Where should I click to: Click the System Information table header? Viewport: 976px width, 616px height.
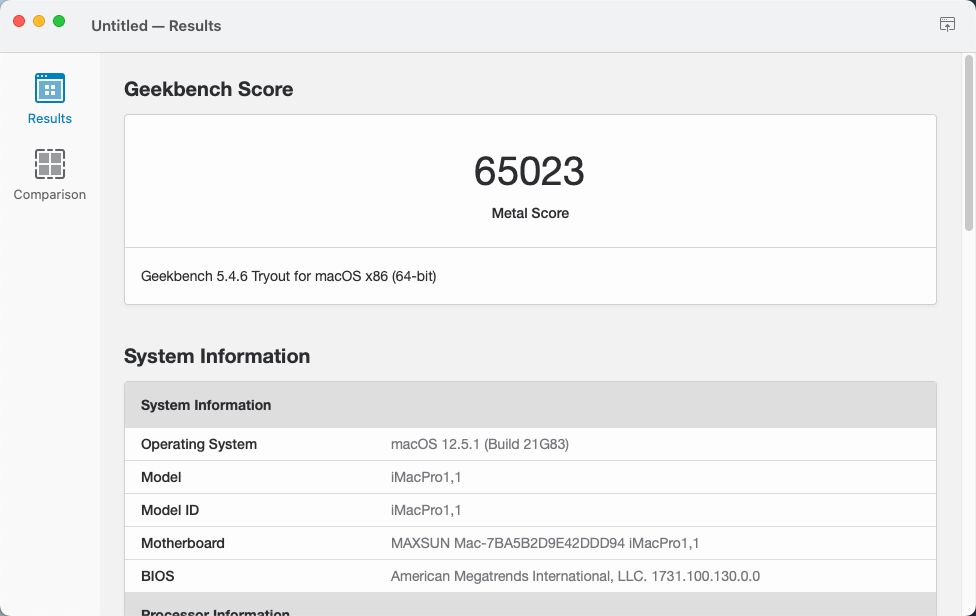[530, 405]
